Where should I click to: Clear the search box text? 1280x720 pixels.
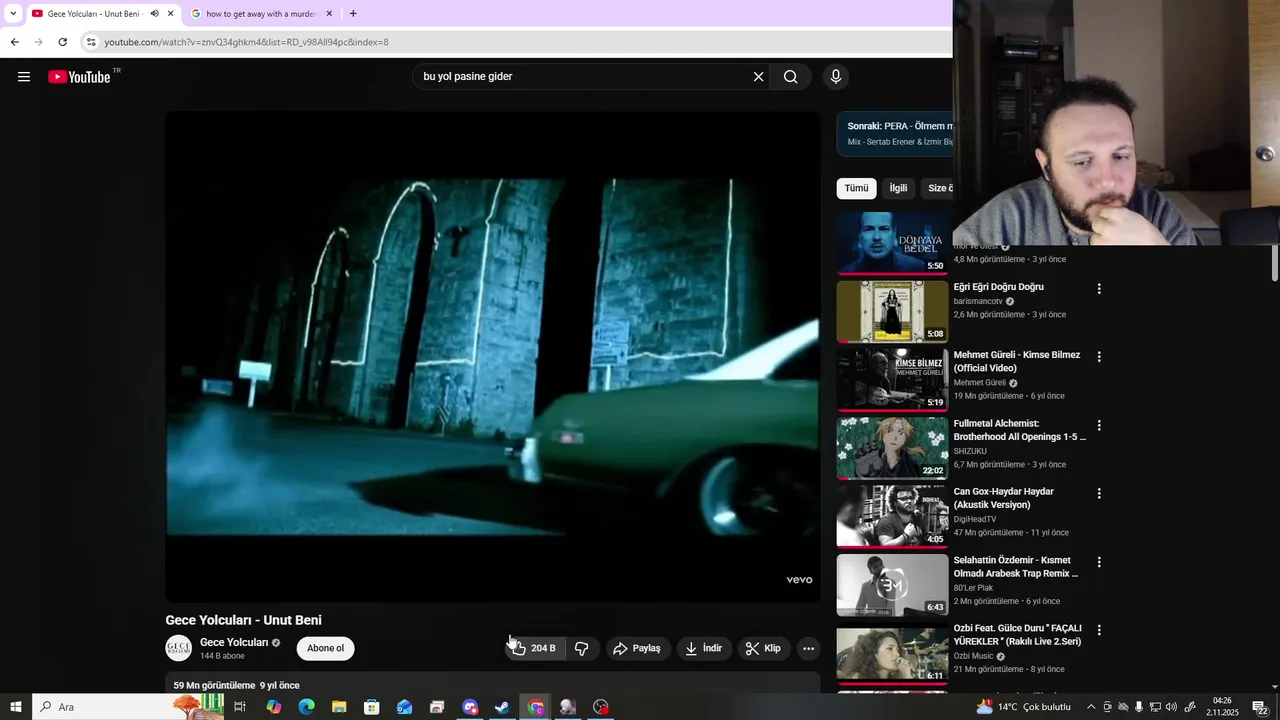tap(758, 77)
